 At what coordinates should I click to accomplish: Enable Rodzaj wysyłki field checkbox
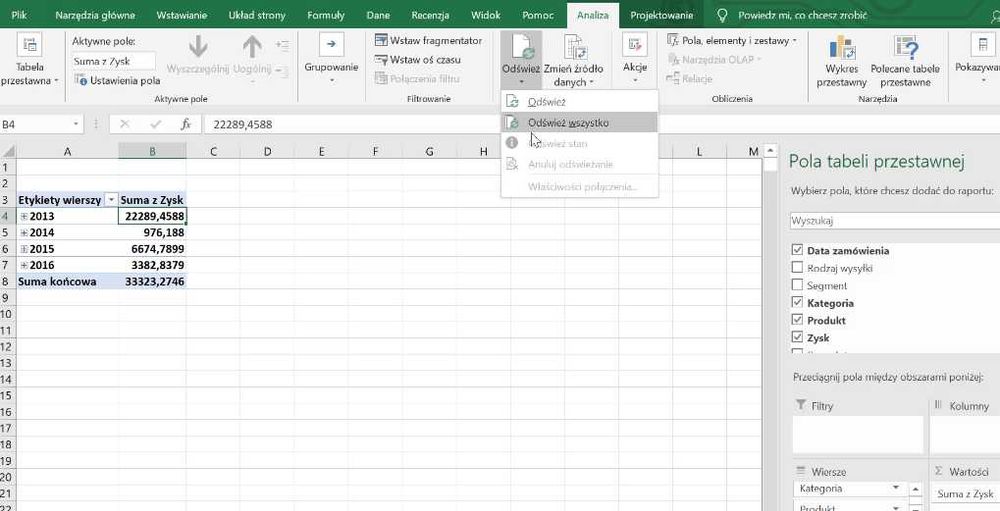coord(797,267)
